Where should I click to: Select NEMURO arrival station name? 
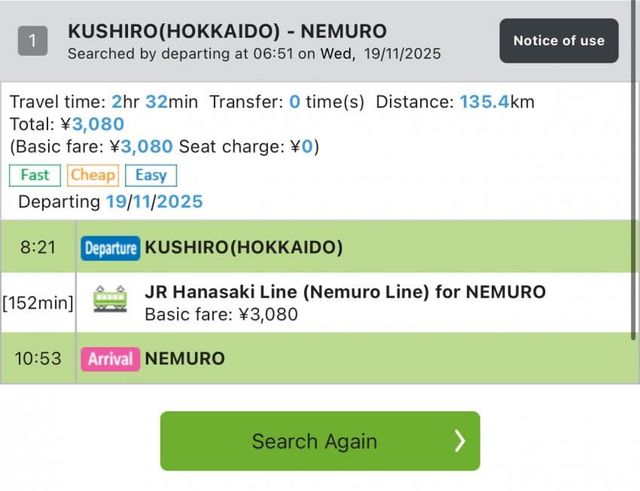[x=185, y=358]
